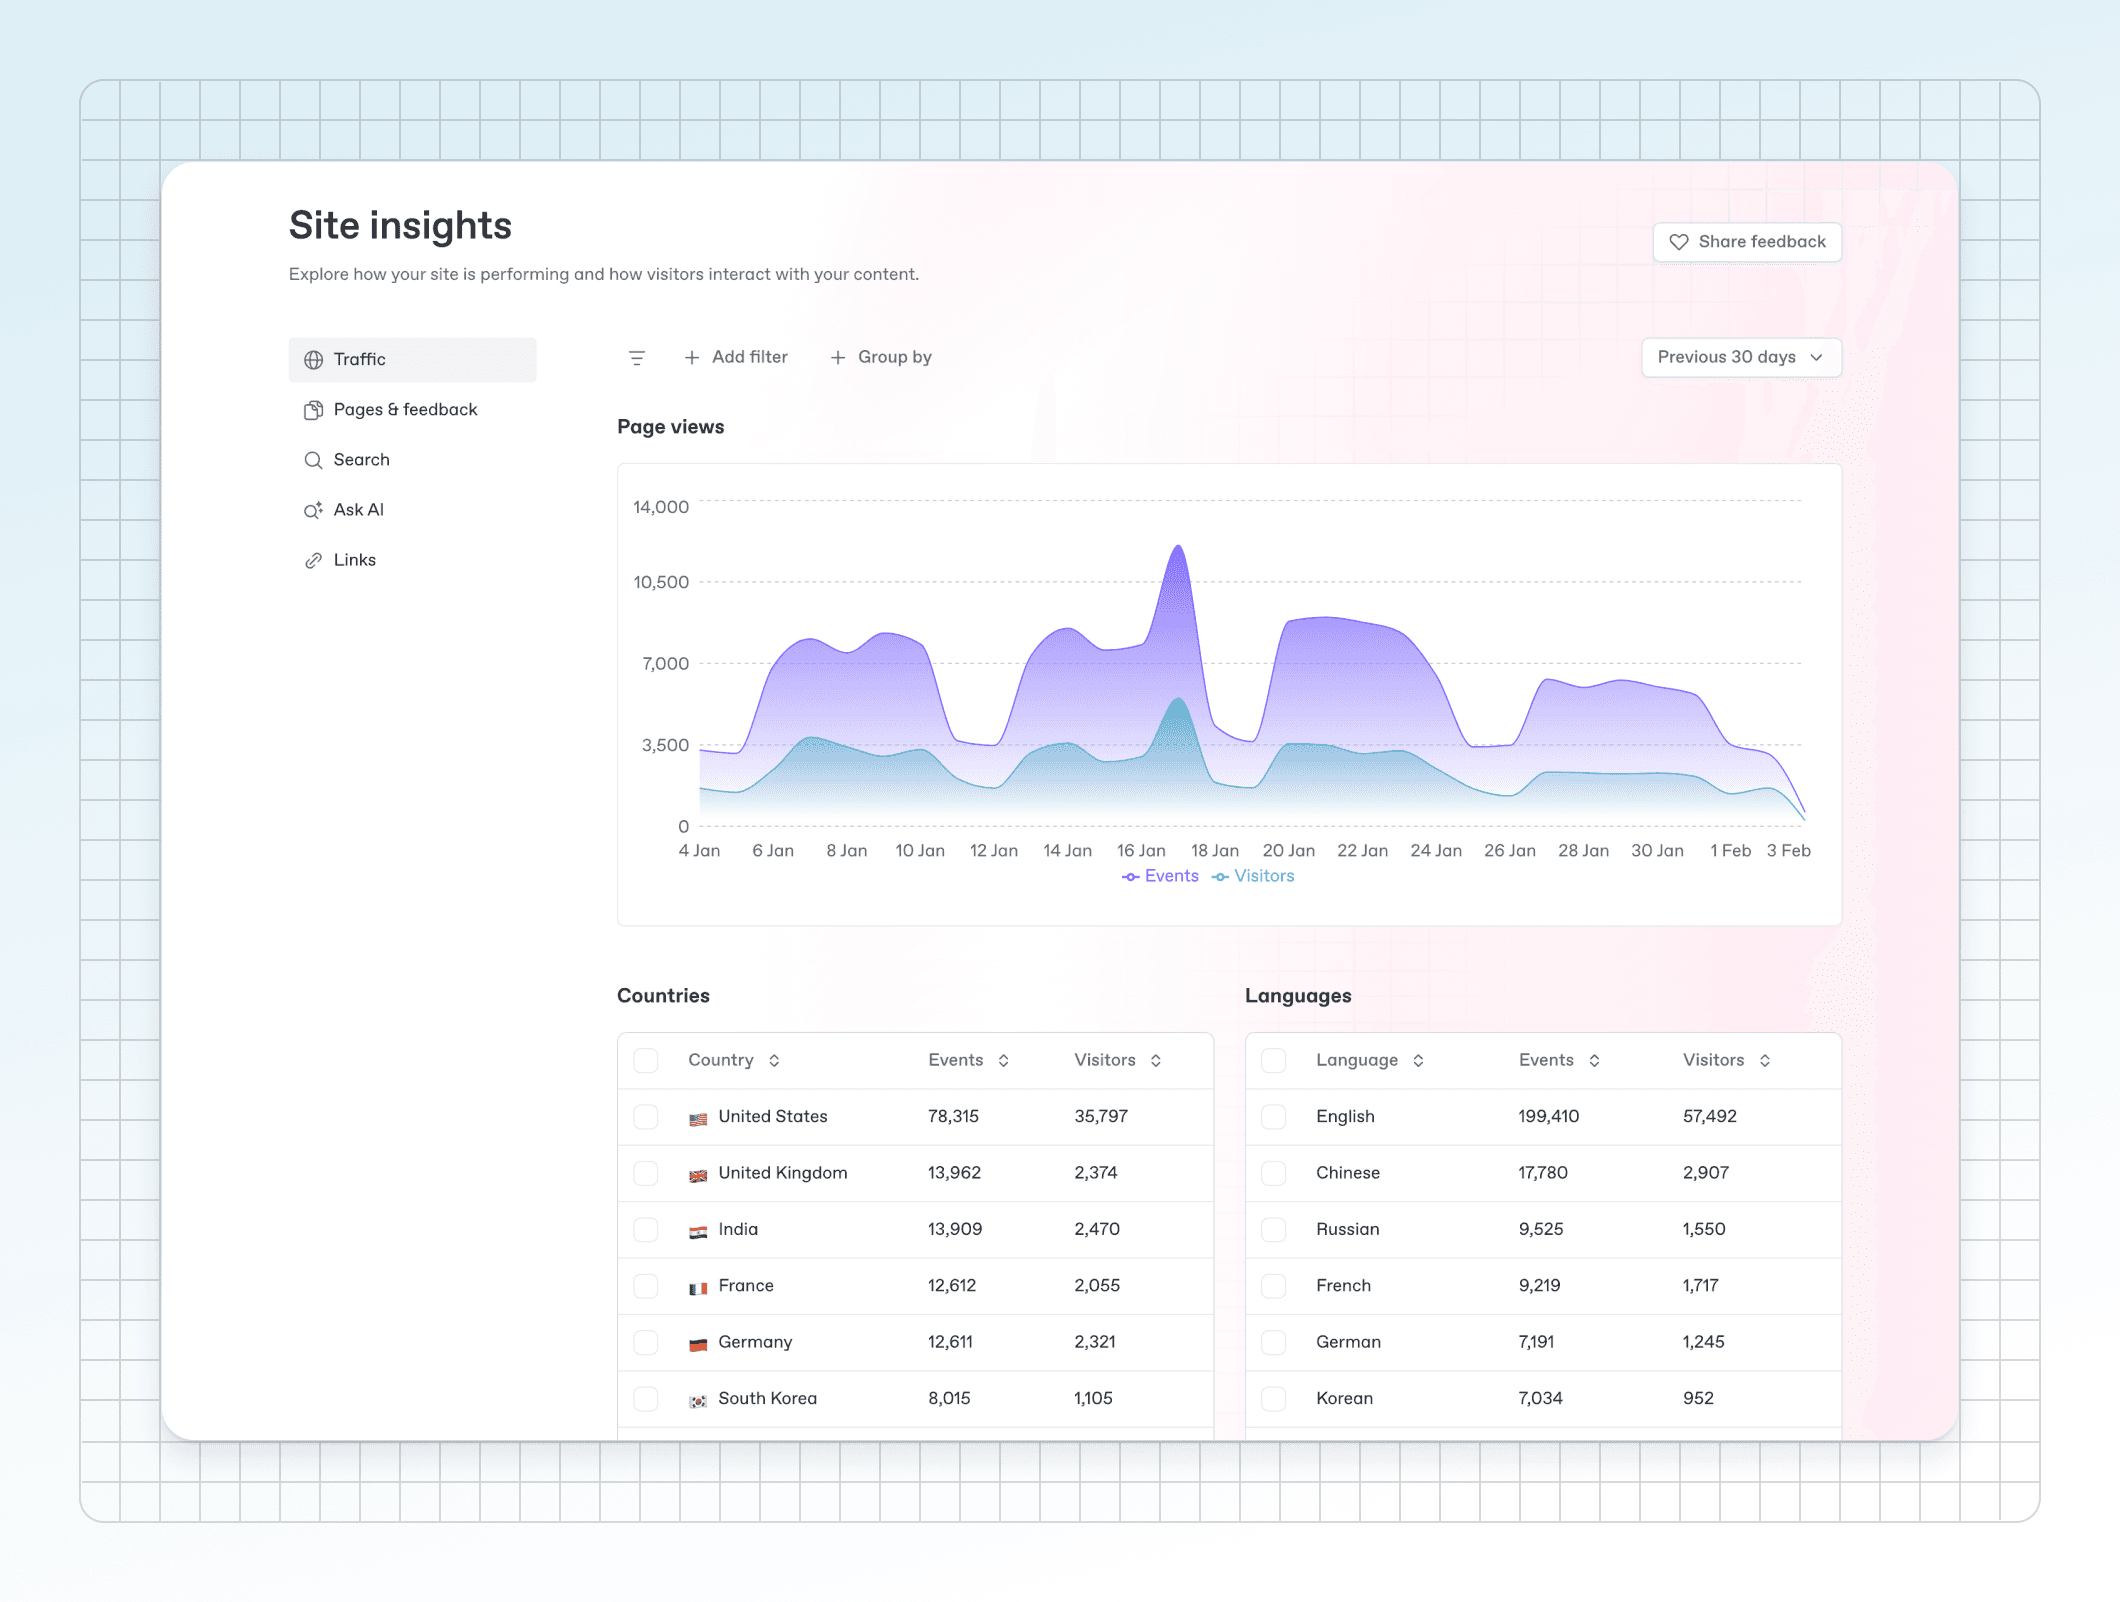This screenshot has height=1602, width=2120.
Task: Click the Pages & feedback documents icon
Action: [x=313, y=410]
